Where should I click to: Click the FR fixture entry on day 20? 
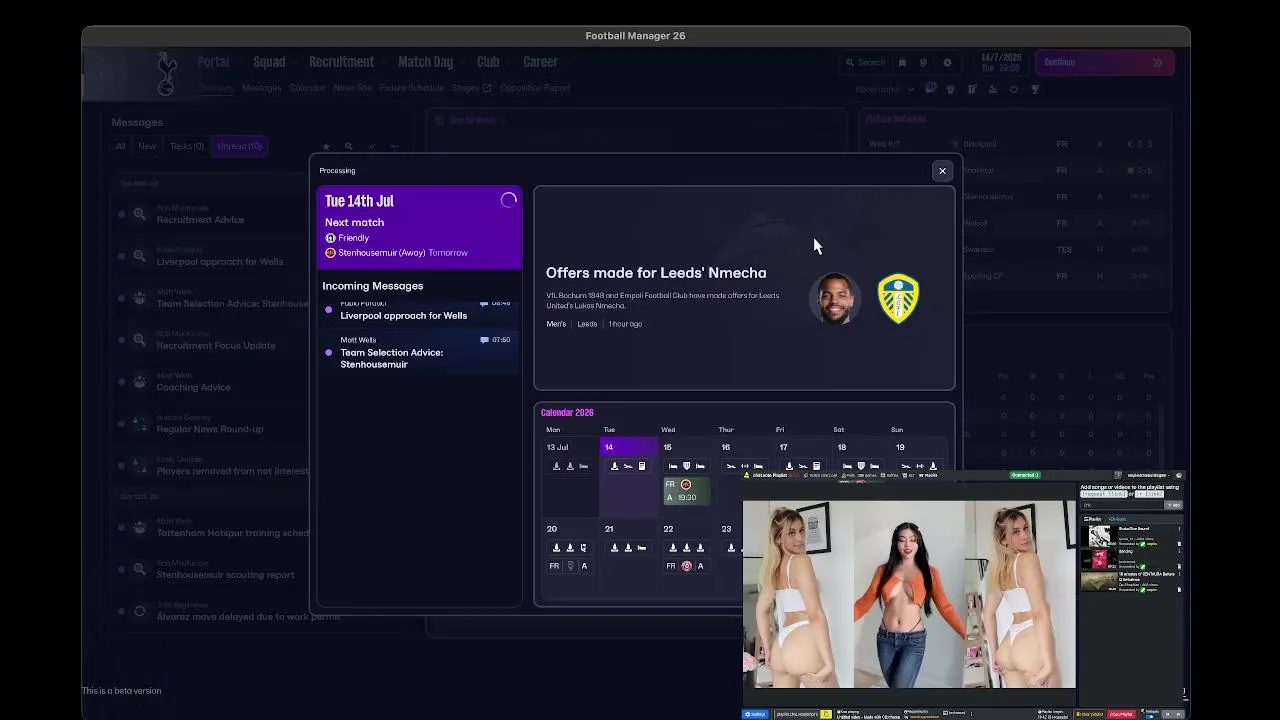click(569, 566)
